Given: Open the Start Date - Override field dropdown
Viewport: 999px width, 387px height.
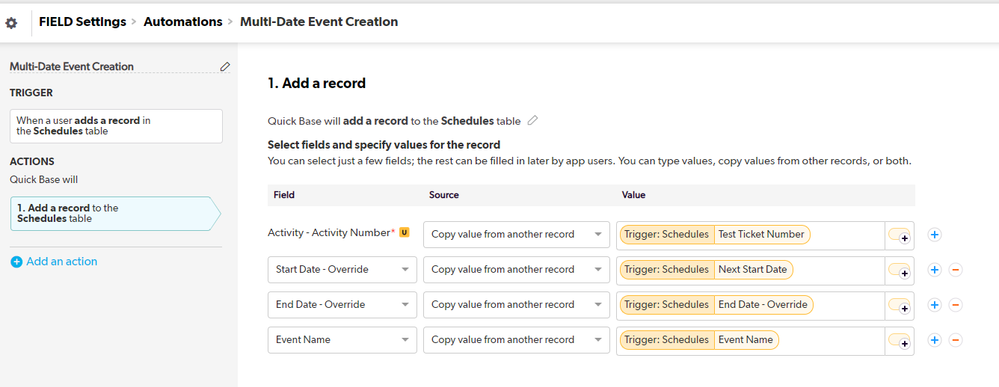Looking at the screenshot, I should pyautogui.click(x=342, y=270).
